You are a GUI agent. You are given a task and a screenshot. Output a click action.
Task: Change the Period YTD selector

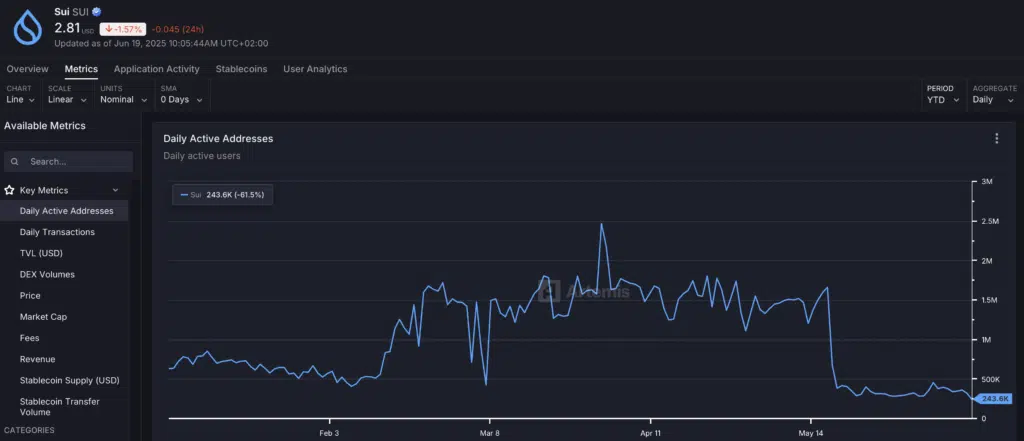click(943, 100)
